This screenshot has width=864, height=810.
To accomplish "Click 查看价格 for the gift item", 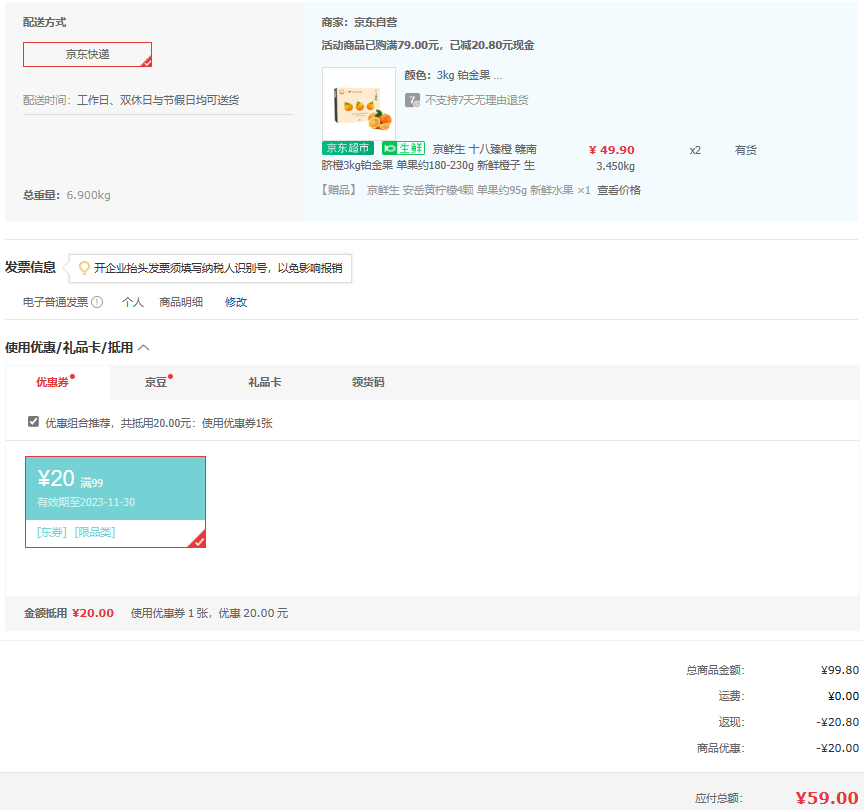I will click(x=619, y=190).
